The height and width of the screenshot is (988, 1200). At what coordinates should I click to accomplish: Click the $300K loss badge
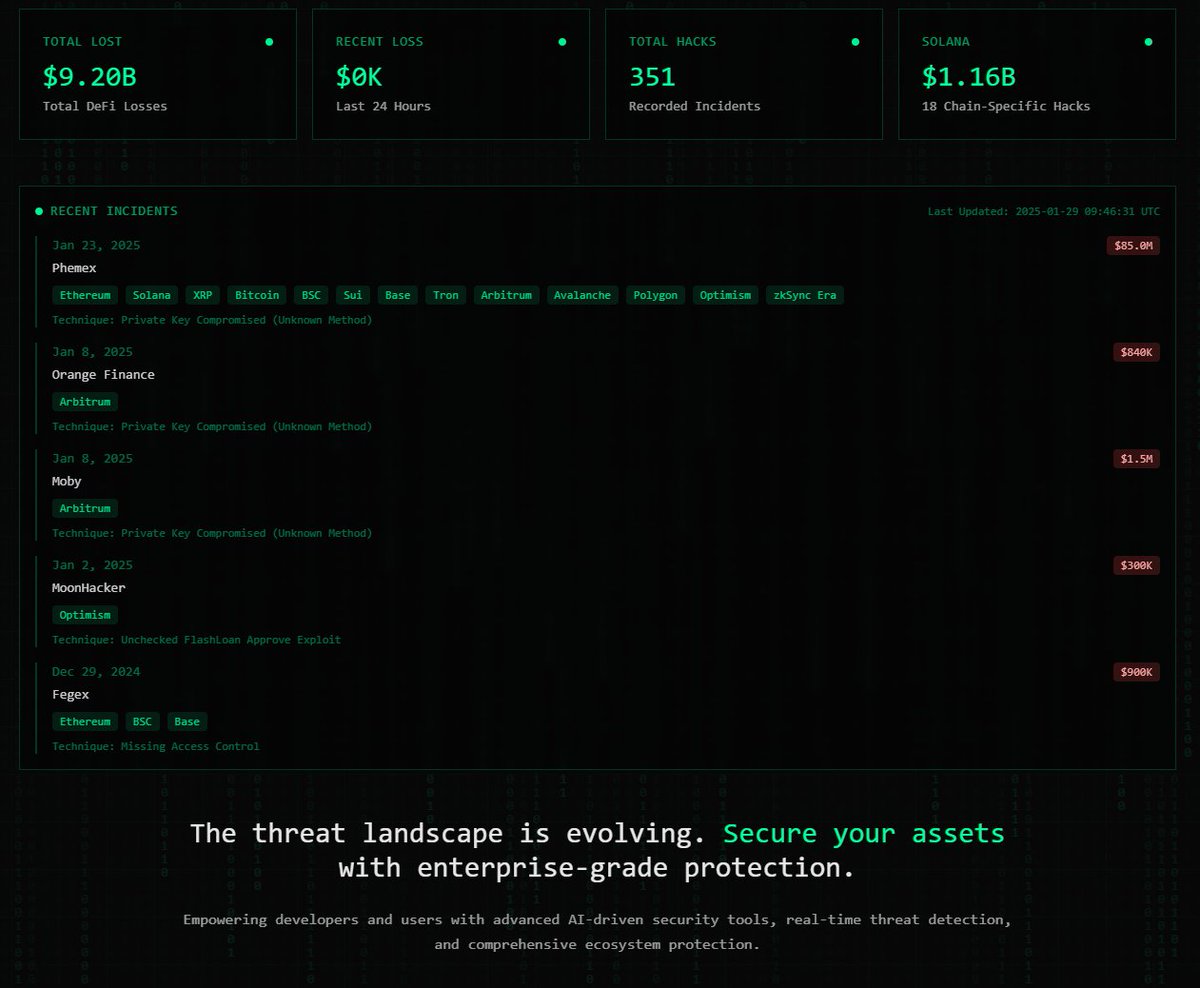(x=1136, y=566)
